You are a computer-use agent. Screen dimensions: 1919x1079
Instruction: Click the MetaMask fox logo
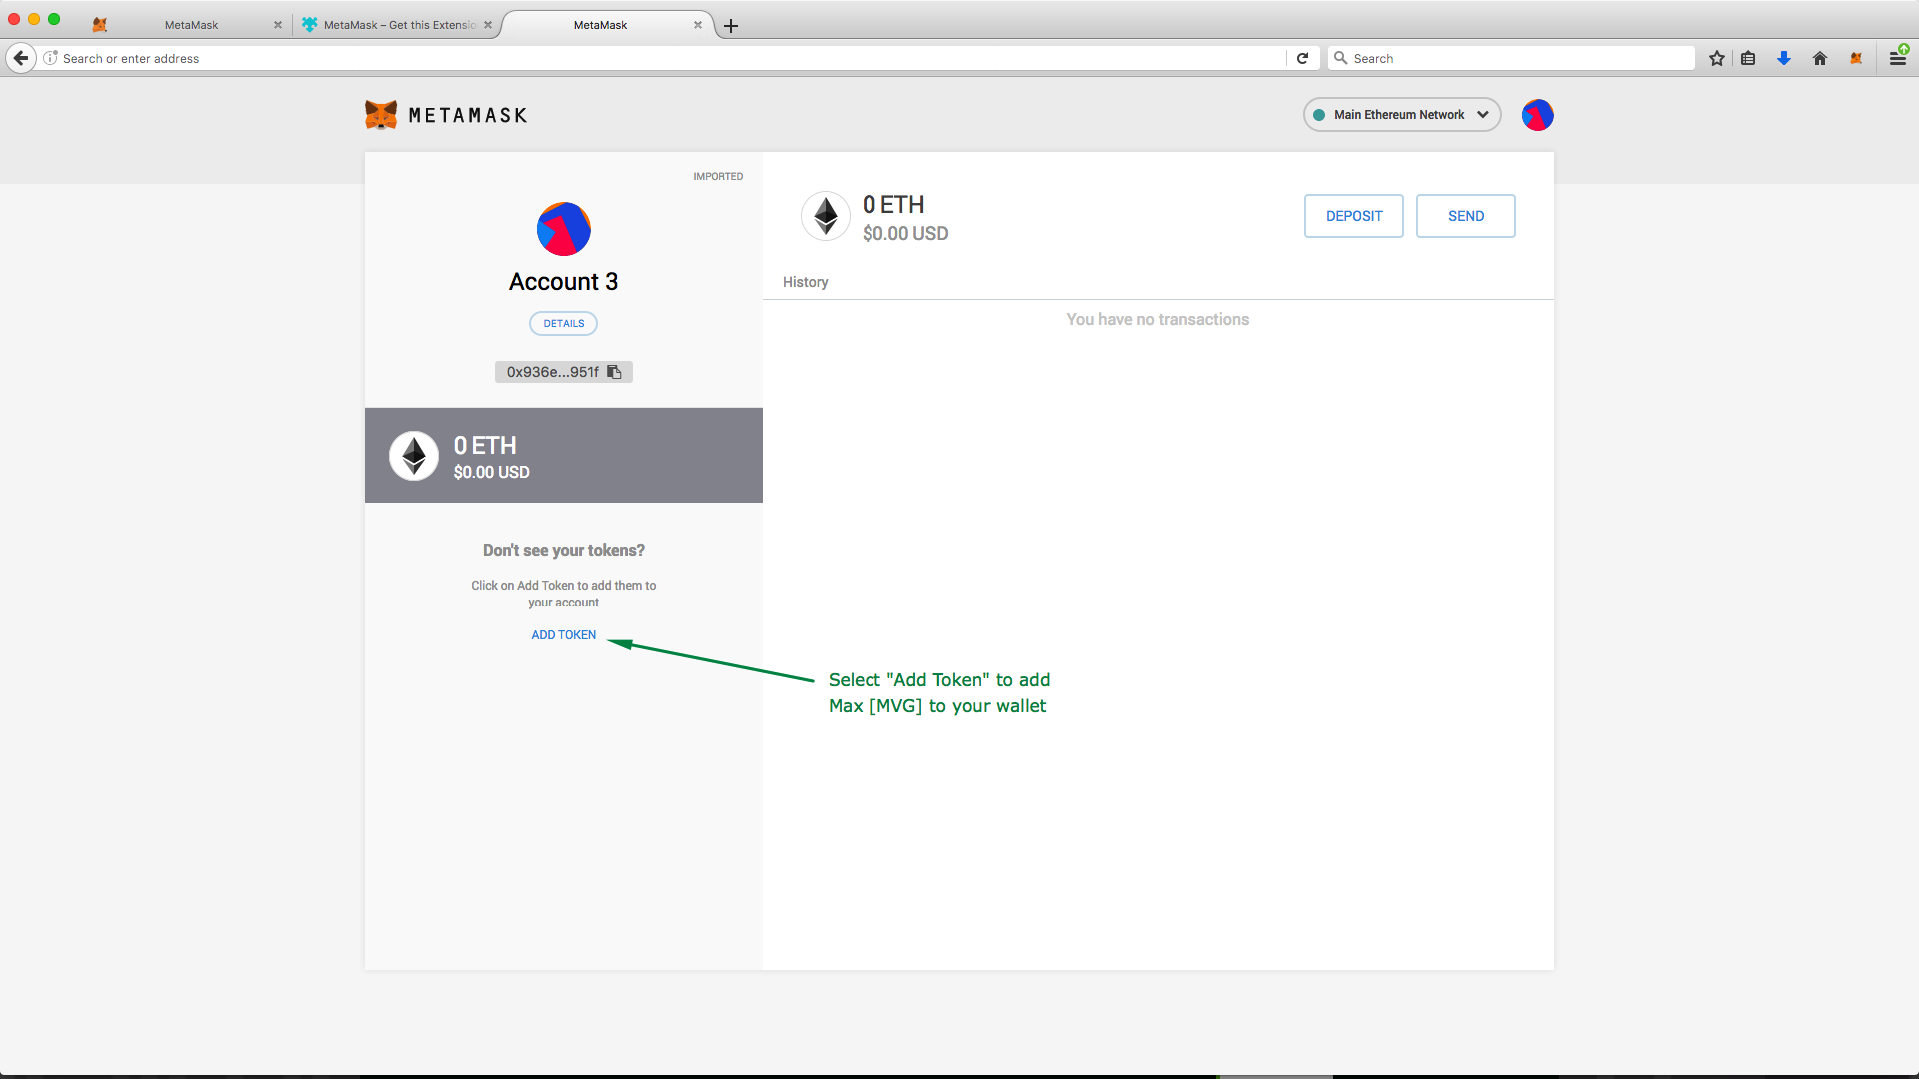click(x=381, y=115)
